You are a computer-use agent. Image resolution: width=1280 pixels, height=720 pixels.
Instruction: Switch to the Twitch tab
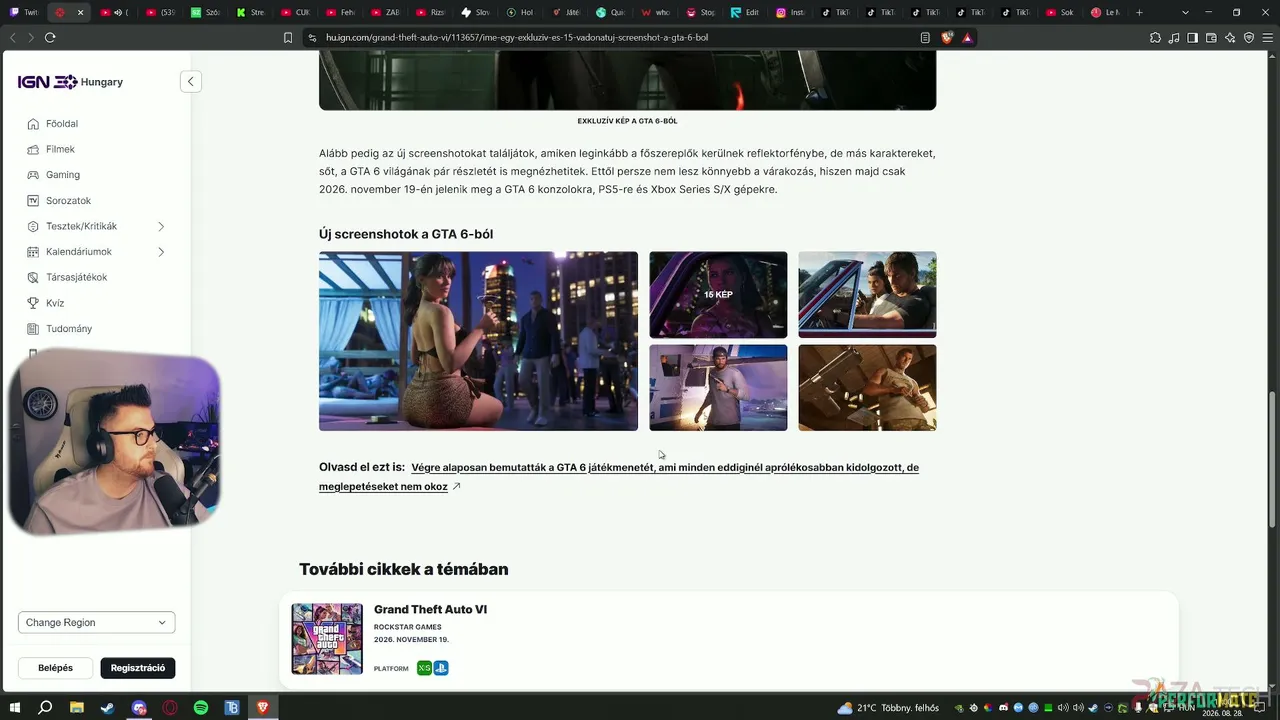pos(24,12)
